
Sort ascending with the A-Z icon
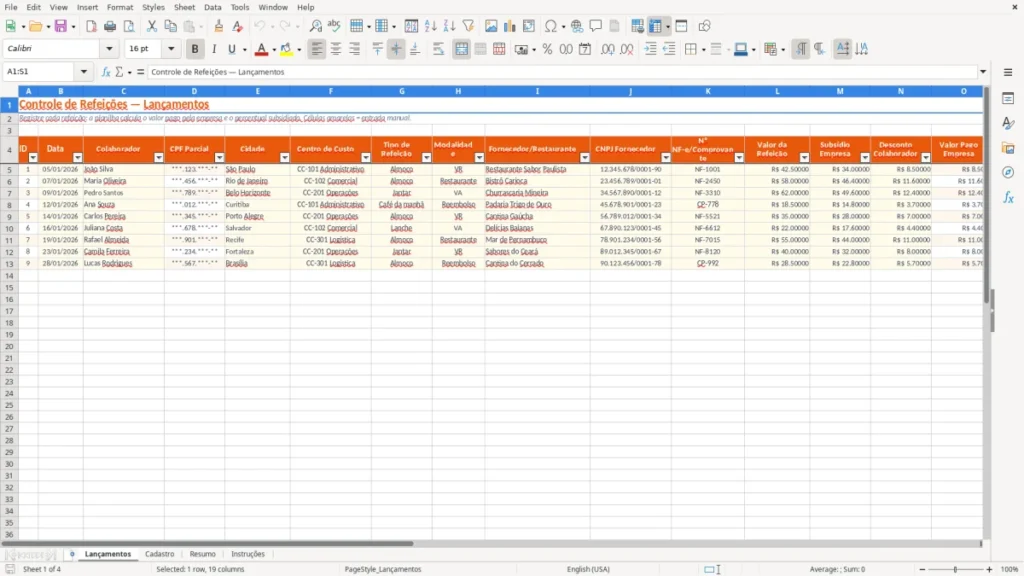click(x=430, y=26)
